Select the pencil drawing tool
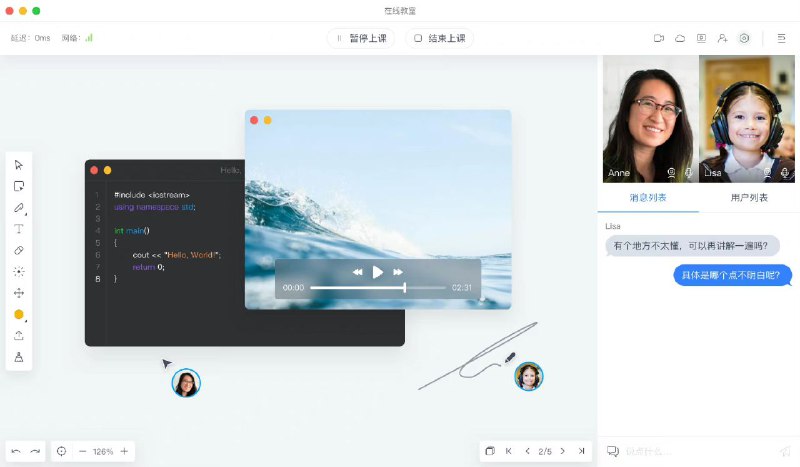This screenshot has height=467, width=800. [19, 208]
